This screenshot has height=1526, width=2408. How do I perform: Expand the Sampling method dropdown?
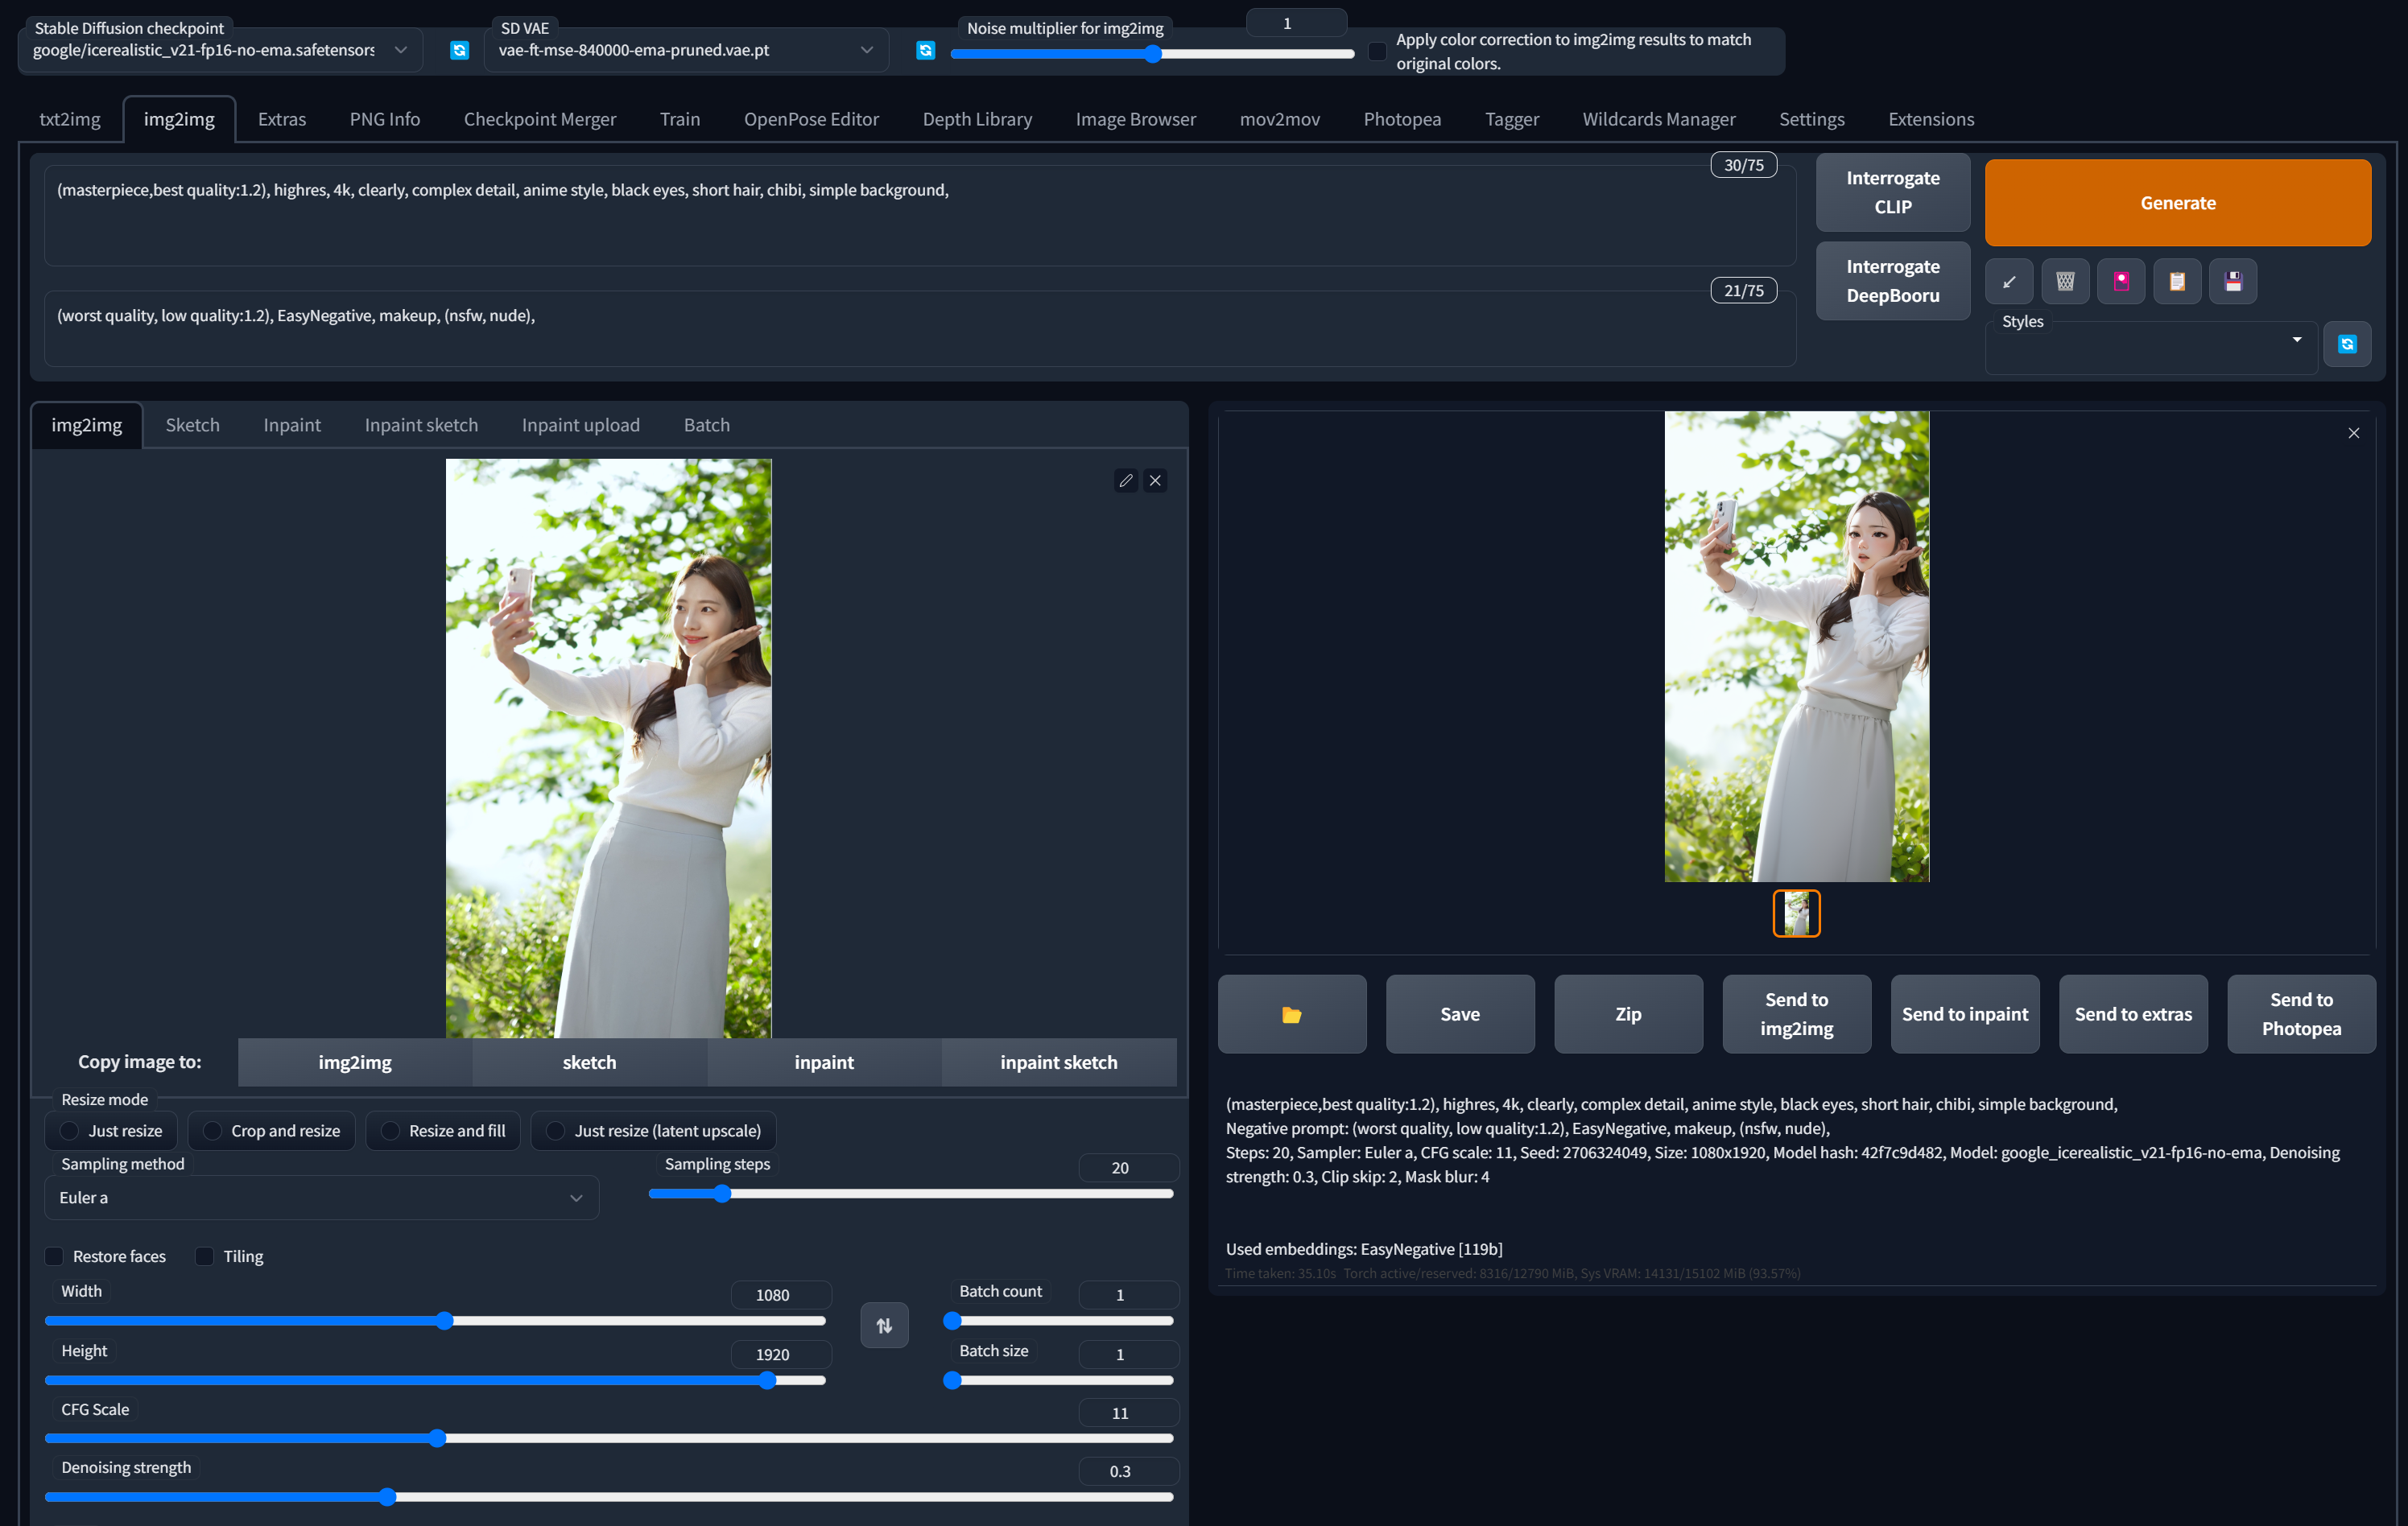pos(320,1197)
